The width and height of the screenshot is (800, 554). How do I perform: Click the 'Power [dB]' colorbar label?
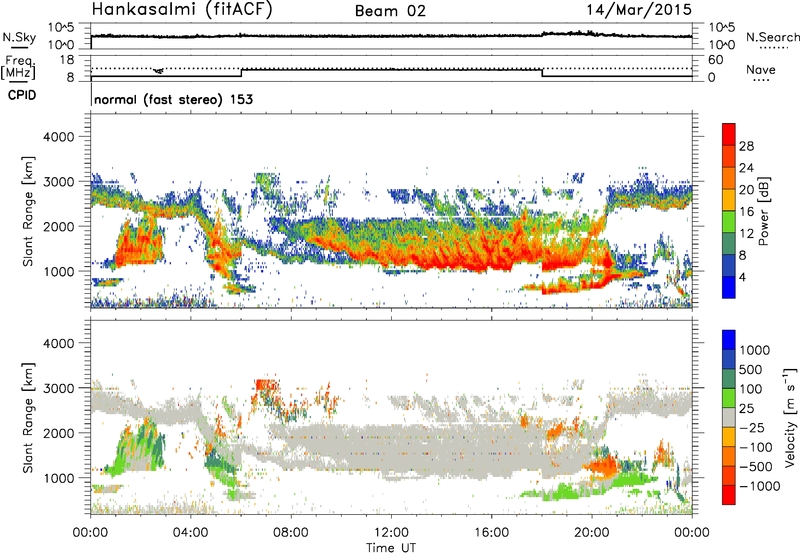tap(764, 211)
